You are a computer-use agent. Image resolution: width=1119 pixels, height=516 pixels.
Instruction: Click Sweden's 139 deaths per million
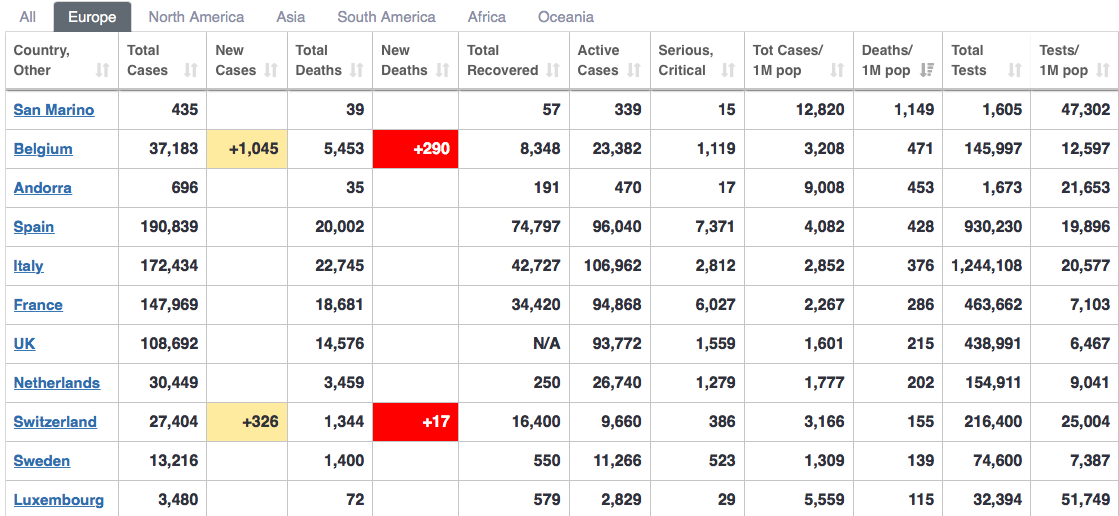(920, 460)
